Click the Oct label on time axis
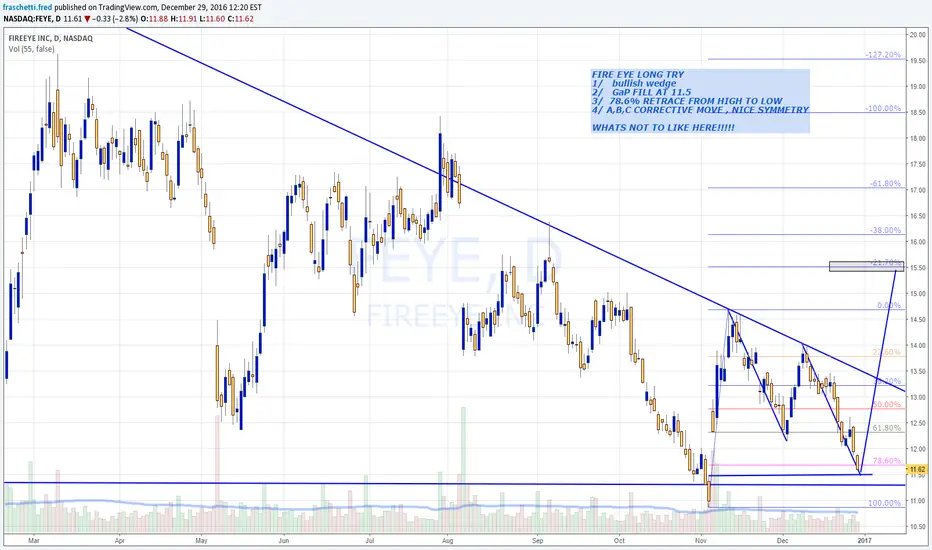Image resolution: width=932 pixels, height=550 pixels. point(619,540)
